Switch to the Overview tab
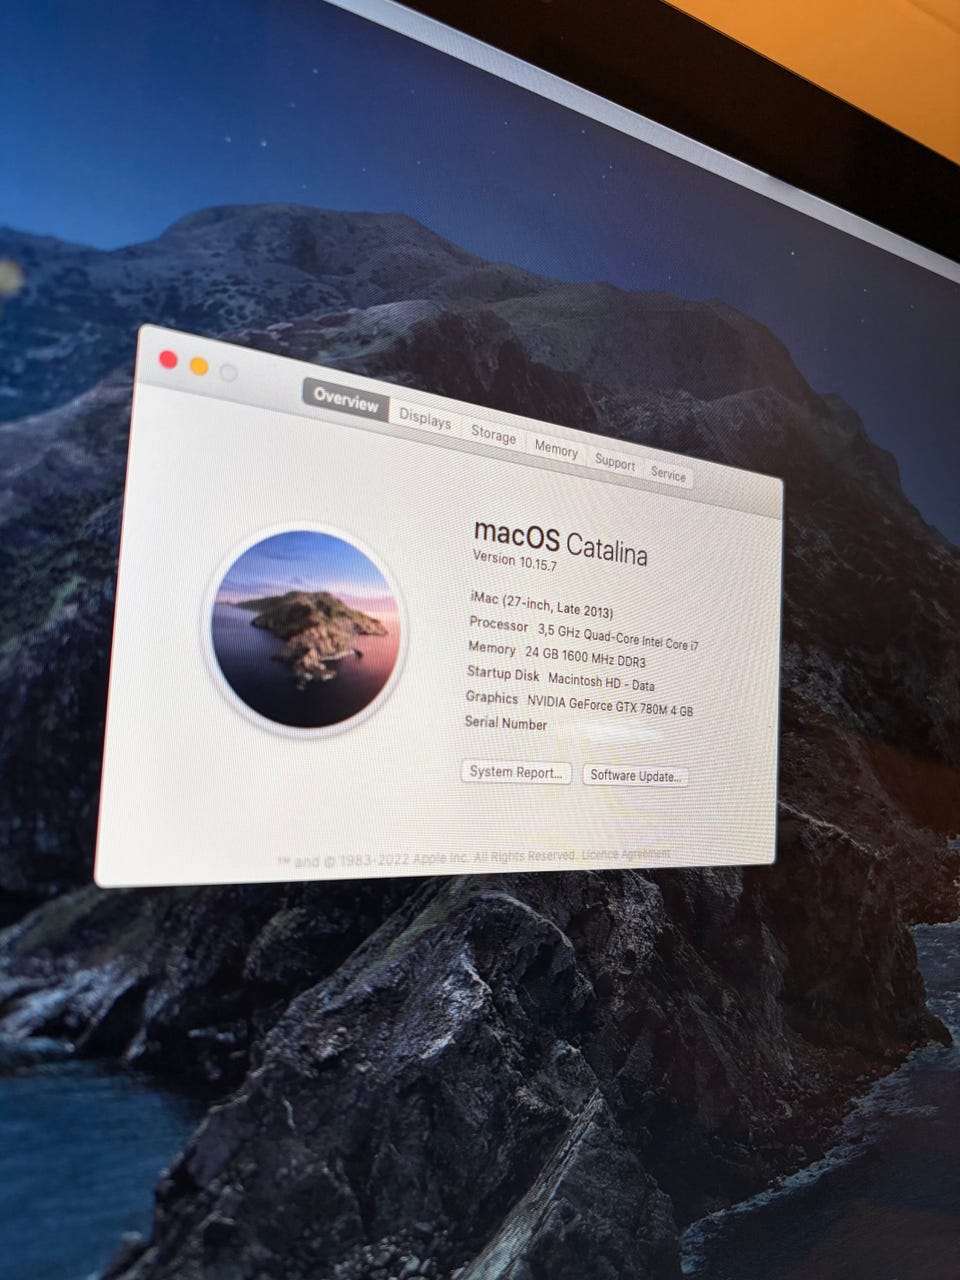The width and height of the screenshot is (960, 1280). tap(346, 399)
